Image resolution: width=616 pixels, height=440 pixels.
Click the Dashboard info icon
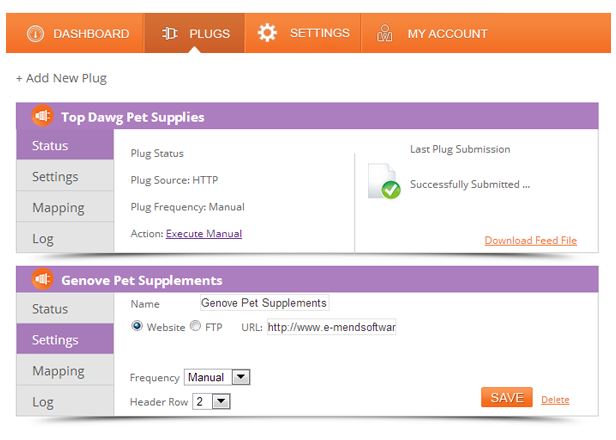pos(36,33)
